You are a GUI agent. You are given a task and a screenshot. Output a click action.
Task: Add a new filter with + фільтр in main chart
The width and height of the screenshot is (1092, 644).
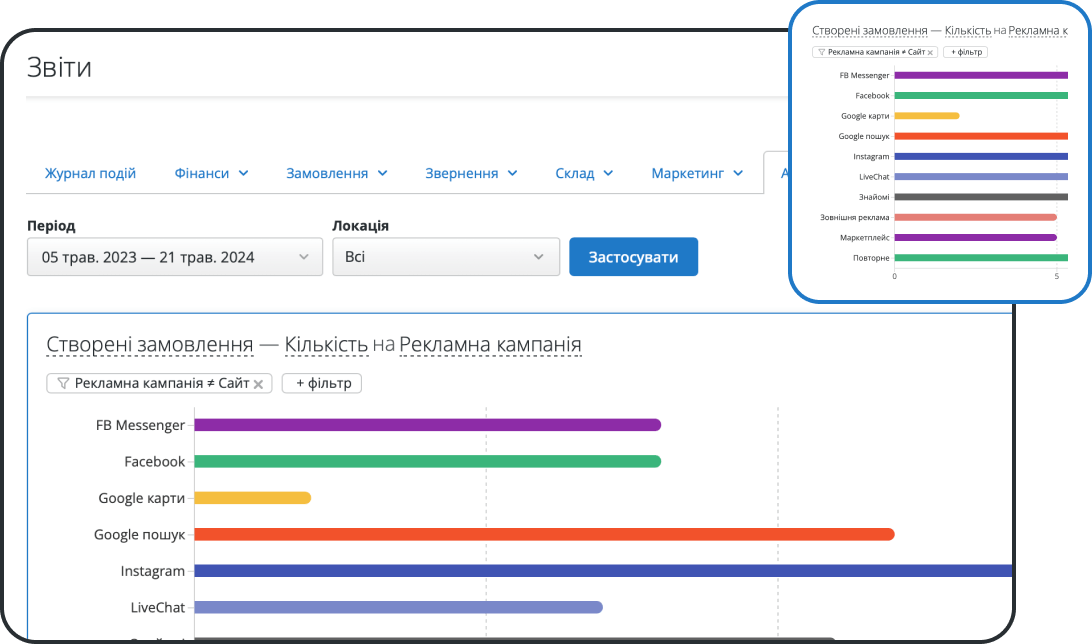pos(321,384)
